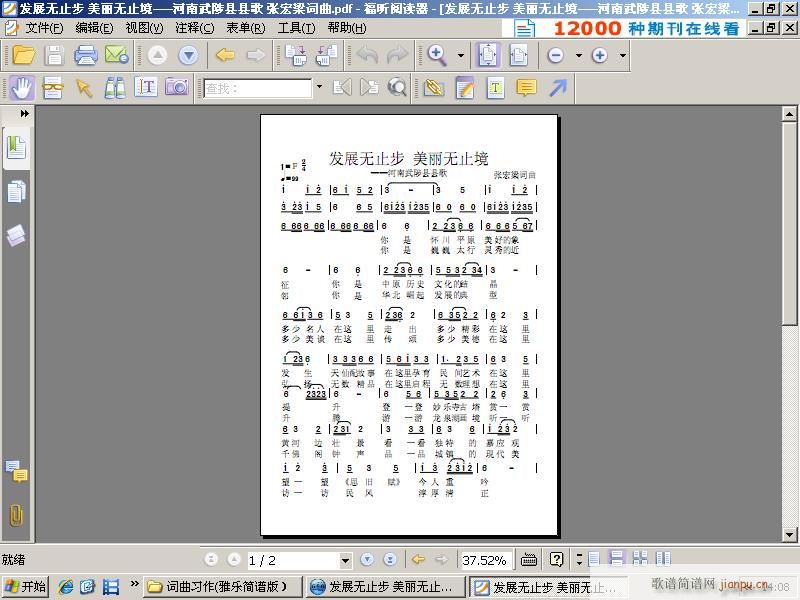Screen dimensions: 800x600
Task: Open the zoom level dropdown arrow
Action: [x=460, y=58]
